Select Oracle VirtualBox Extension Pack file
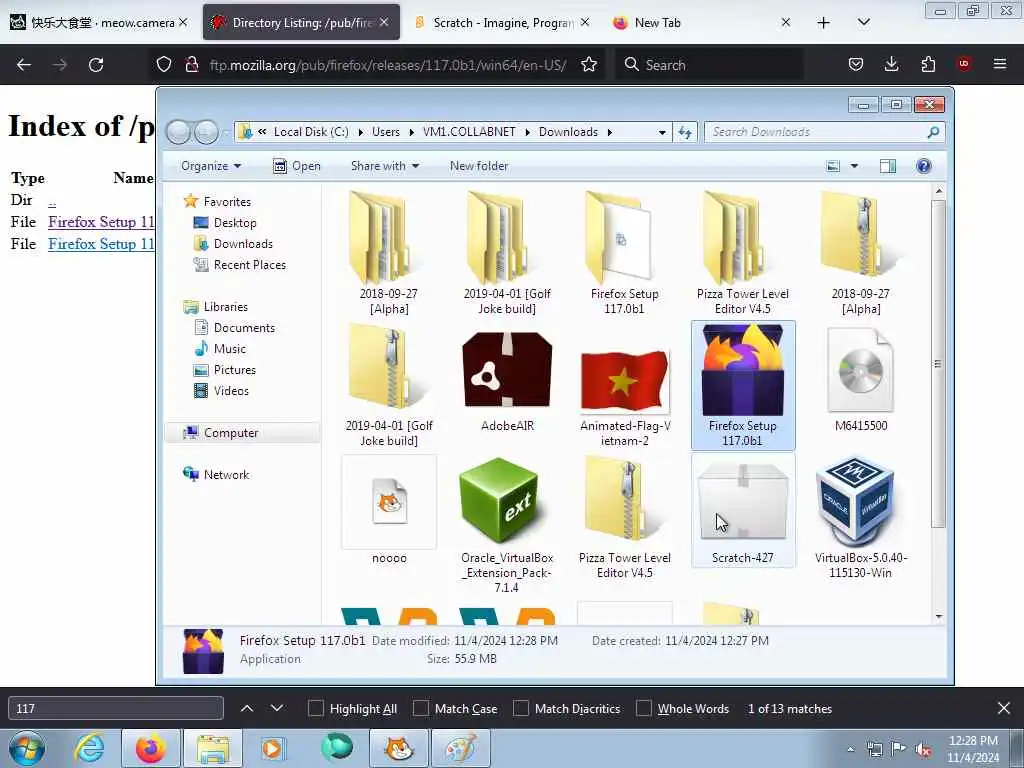Screen dimensions: 1024x768 (x=507, y=526)
